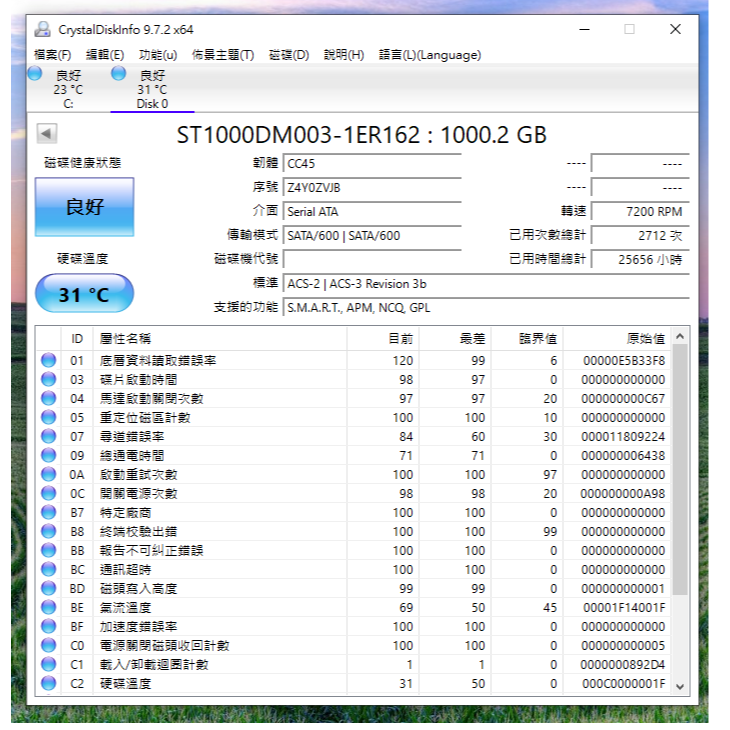Image resolution: width=730 pixels, height=730 pixels.
Task: Click the status orb of attribute 09
Action: pyautogui.click(x=48, y=456)
